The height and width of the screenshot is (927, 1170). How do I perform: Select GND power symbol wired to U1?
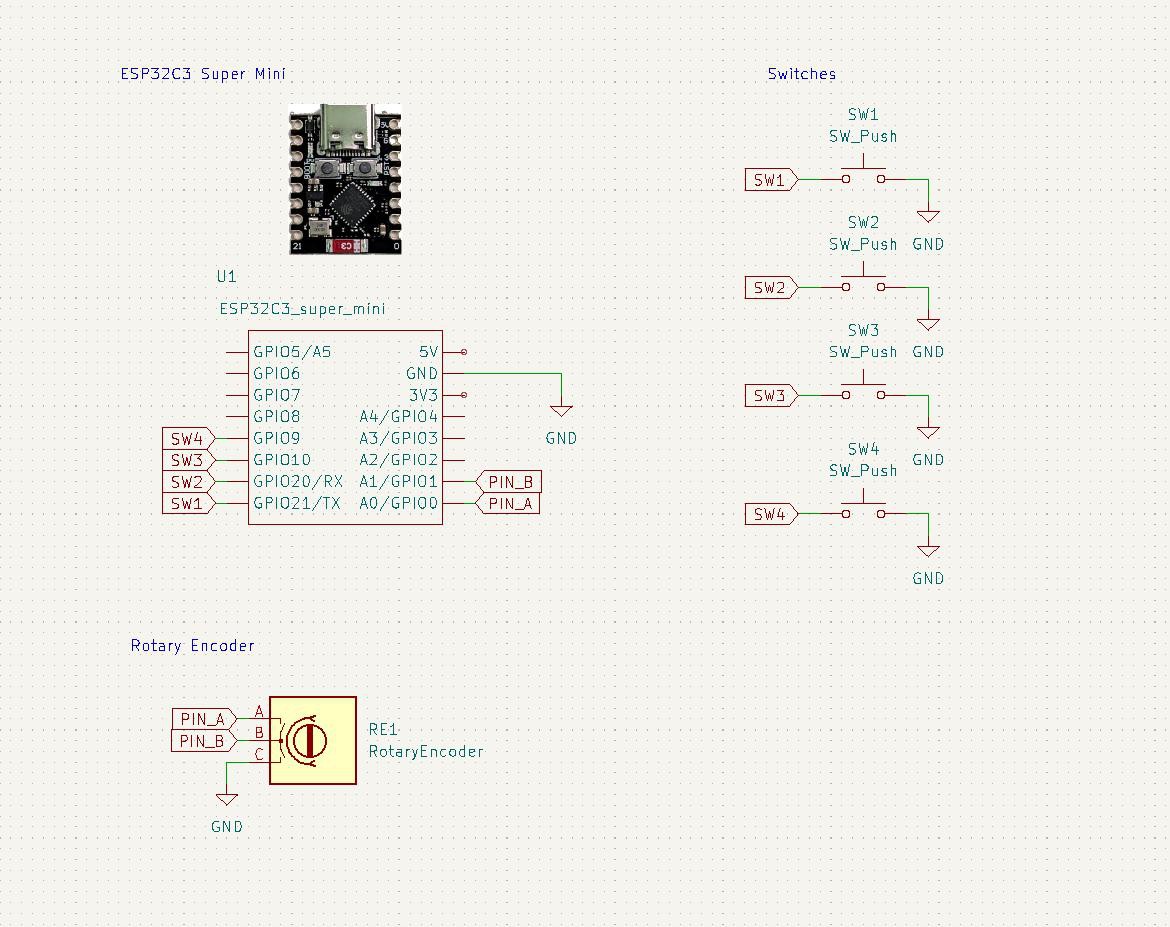[561, 411]
